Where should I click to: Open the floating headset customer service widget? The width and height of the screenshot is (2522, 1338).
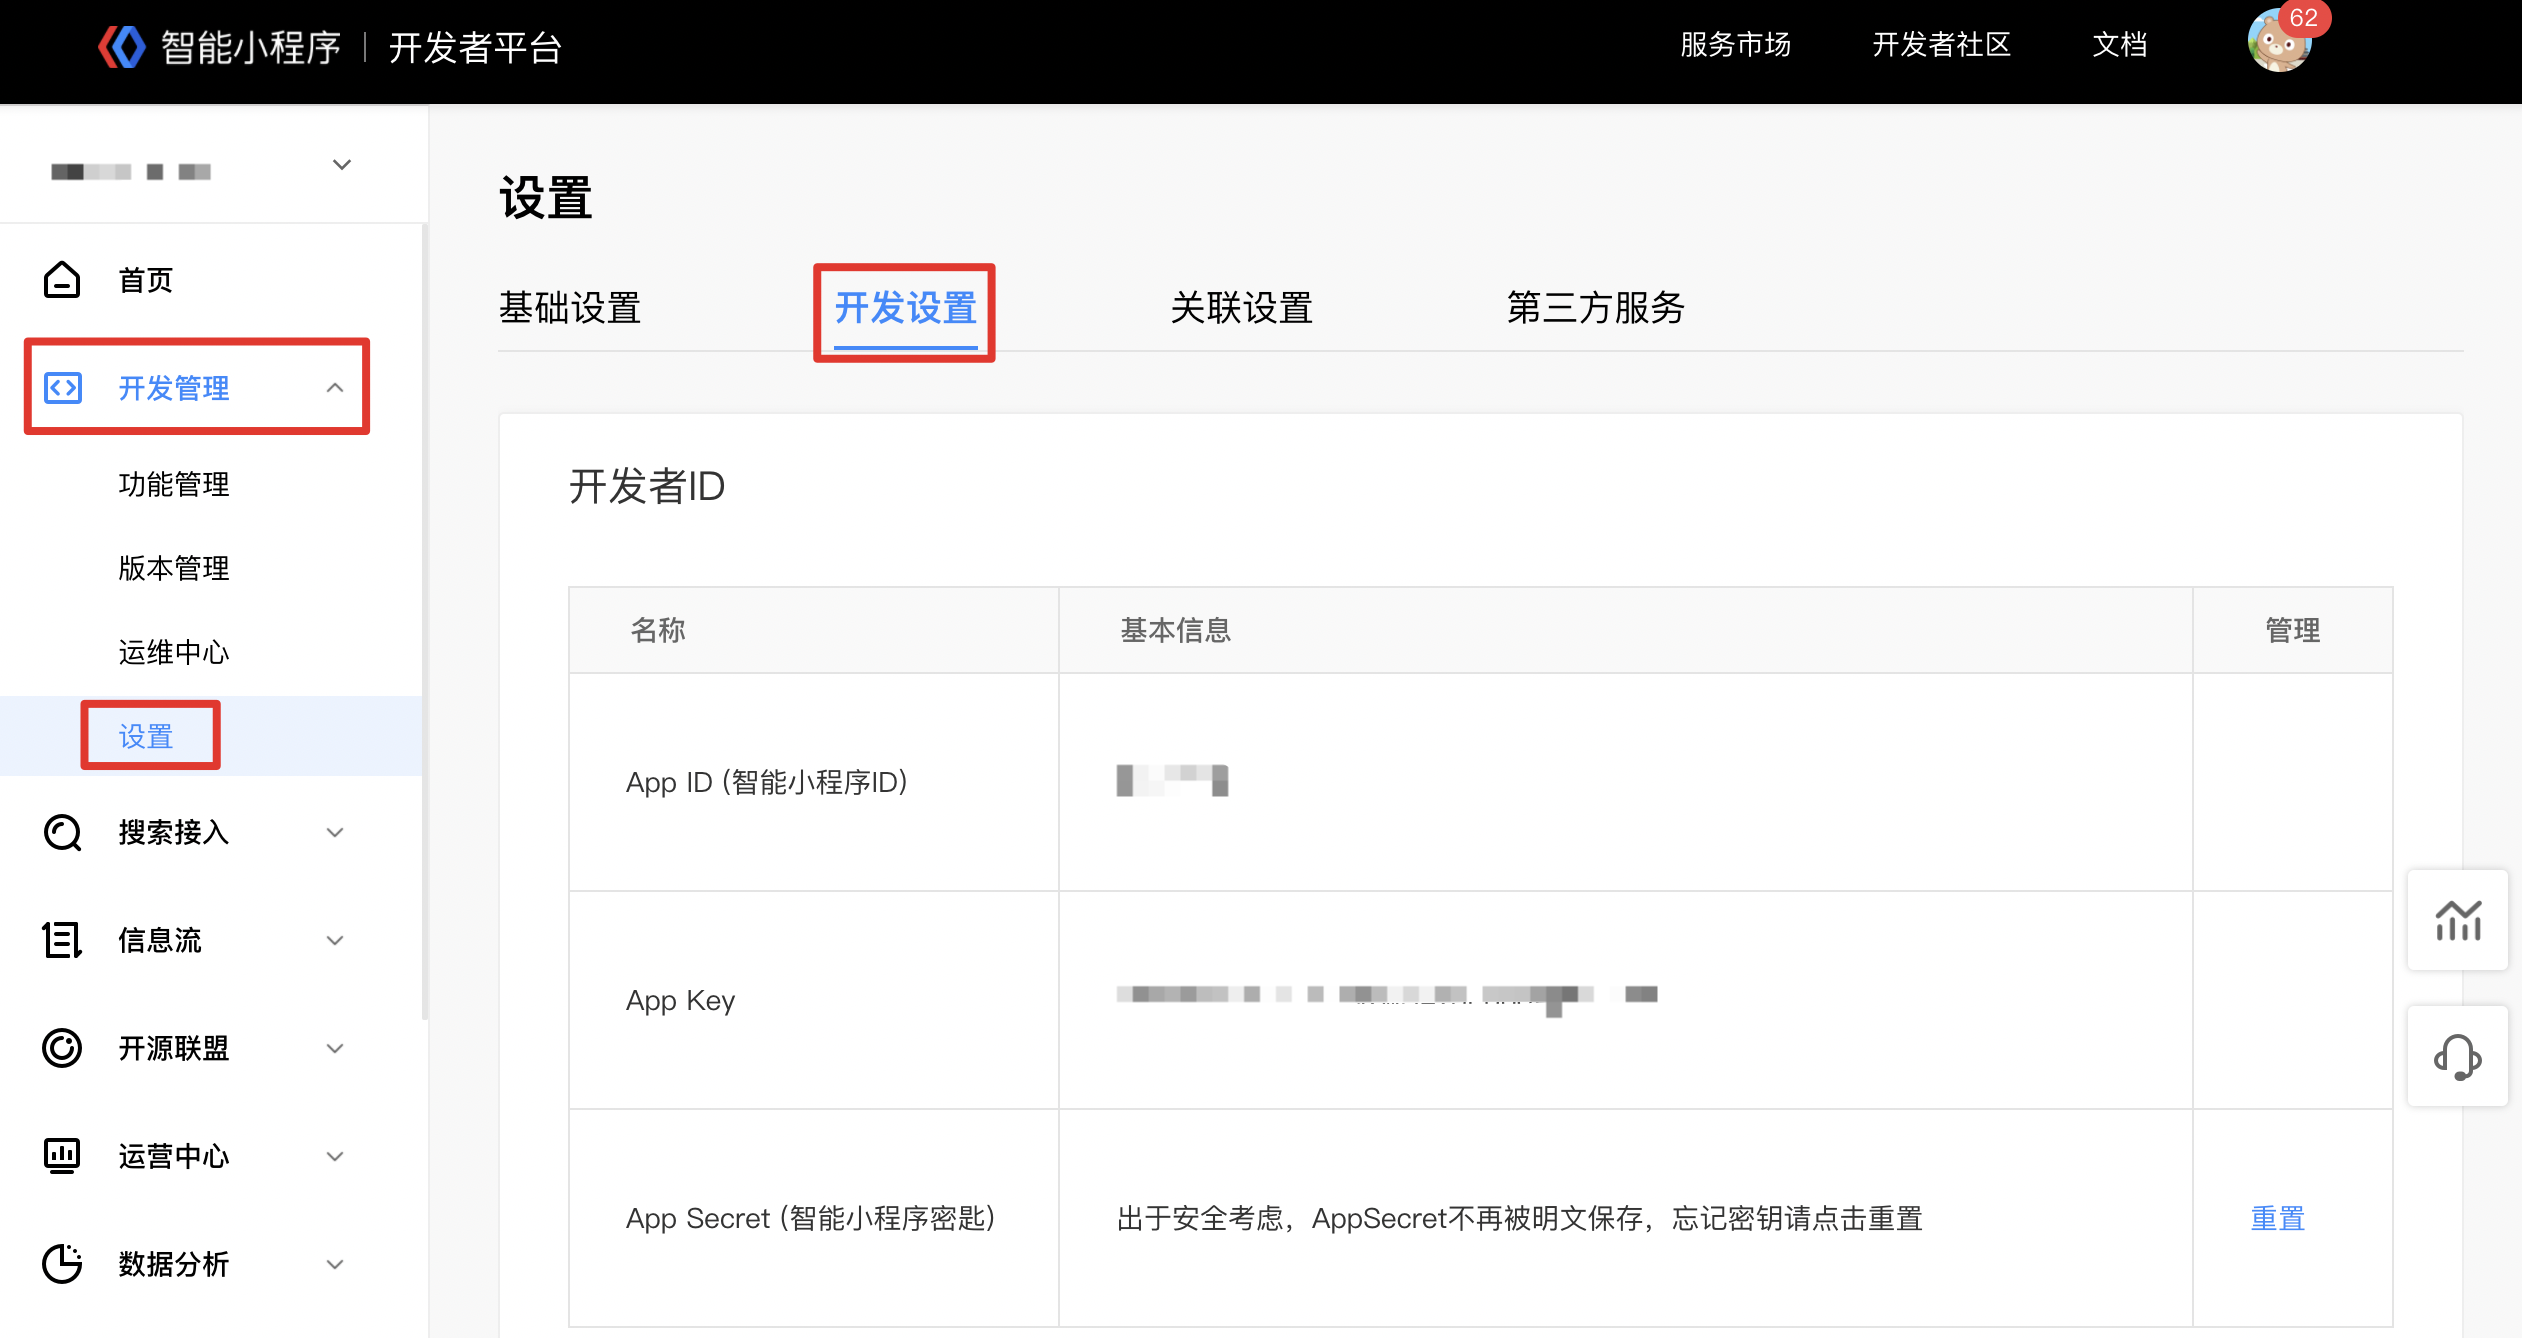(x=2458, y=1057)
